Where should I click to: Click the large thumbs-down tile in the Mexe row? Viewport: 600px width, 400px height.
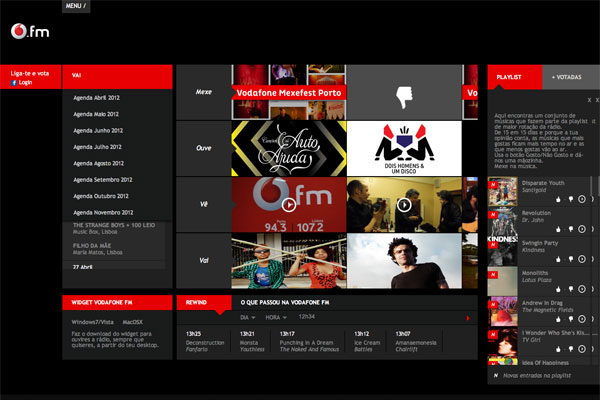pyautogui.click(x=404, y=92)
